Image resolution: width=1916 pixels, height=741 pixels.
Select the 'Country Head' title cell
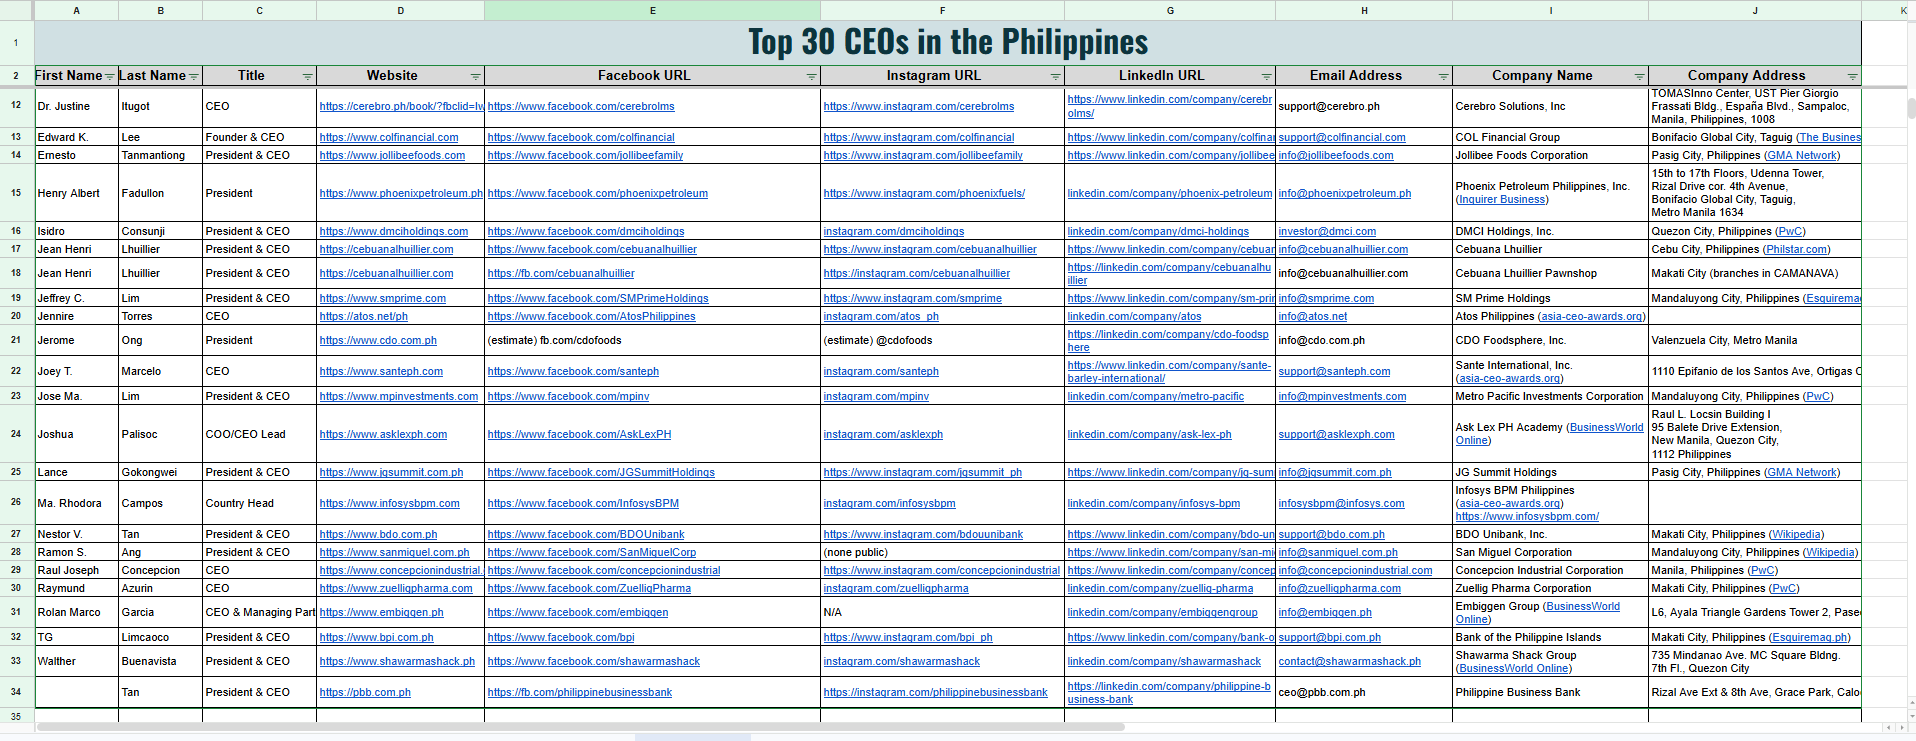(x=260, y=503)
